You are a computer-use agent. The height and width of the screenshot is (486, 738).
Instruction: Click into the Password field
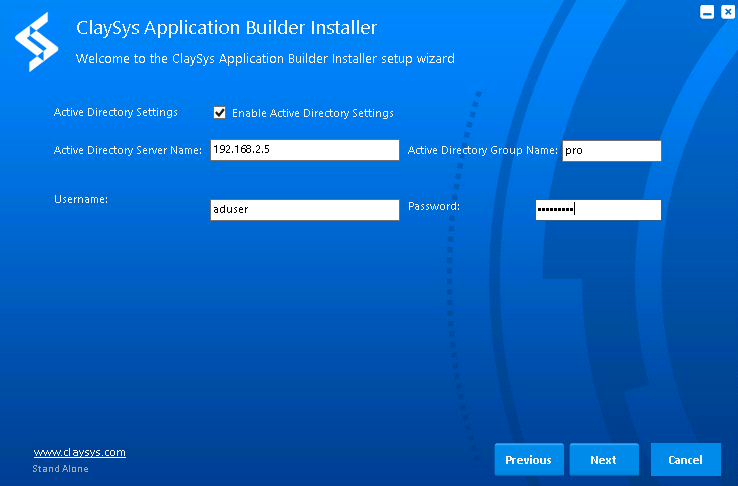[598, 210]
